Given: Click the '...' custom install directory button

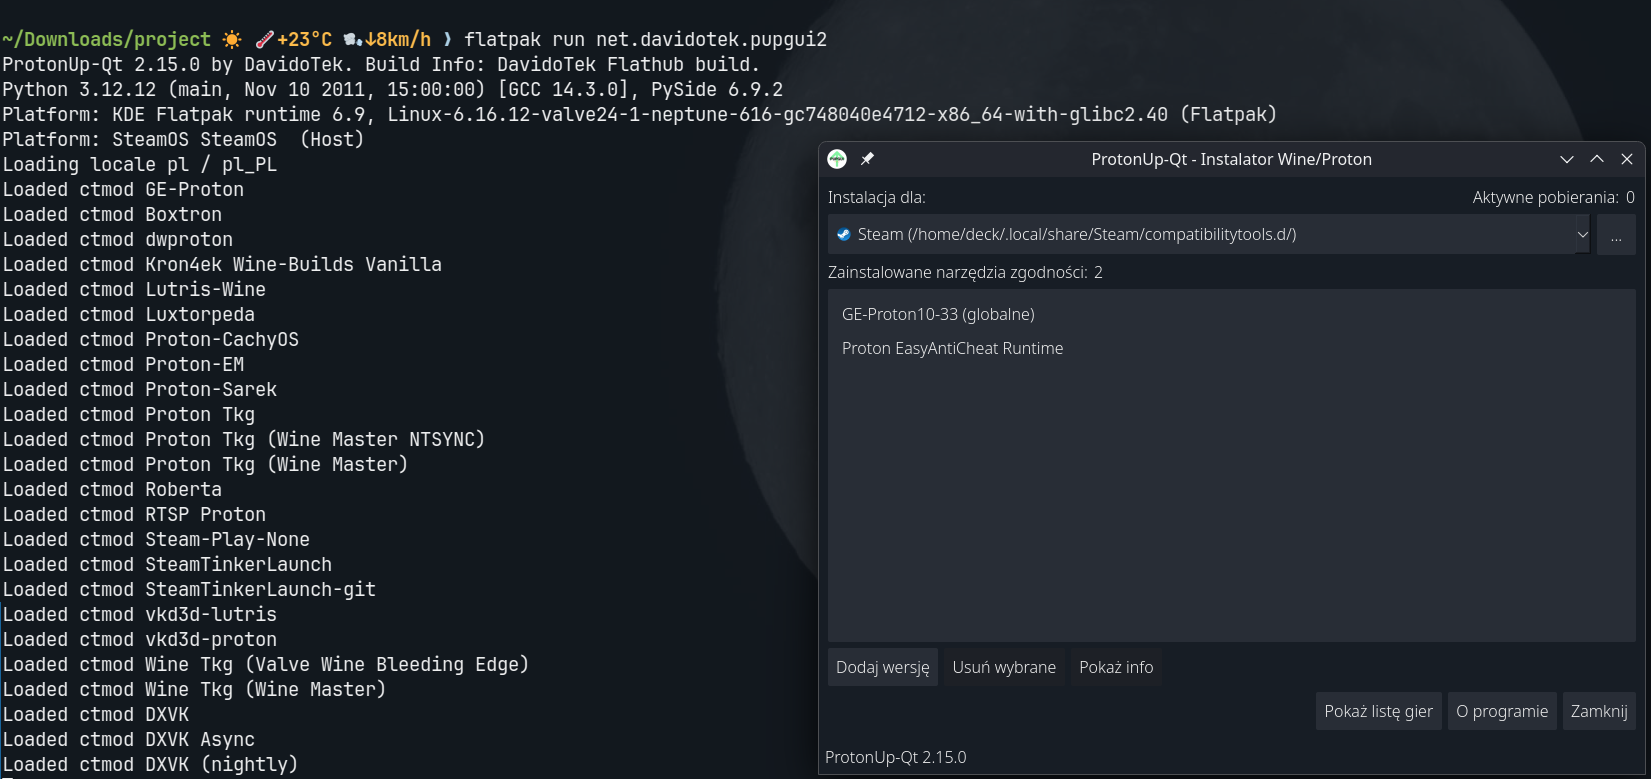Looking at the screenshot, I should (x=1616, y=235).
